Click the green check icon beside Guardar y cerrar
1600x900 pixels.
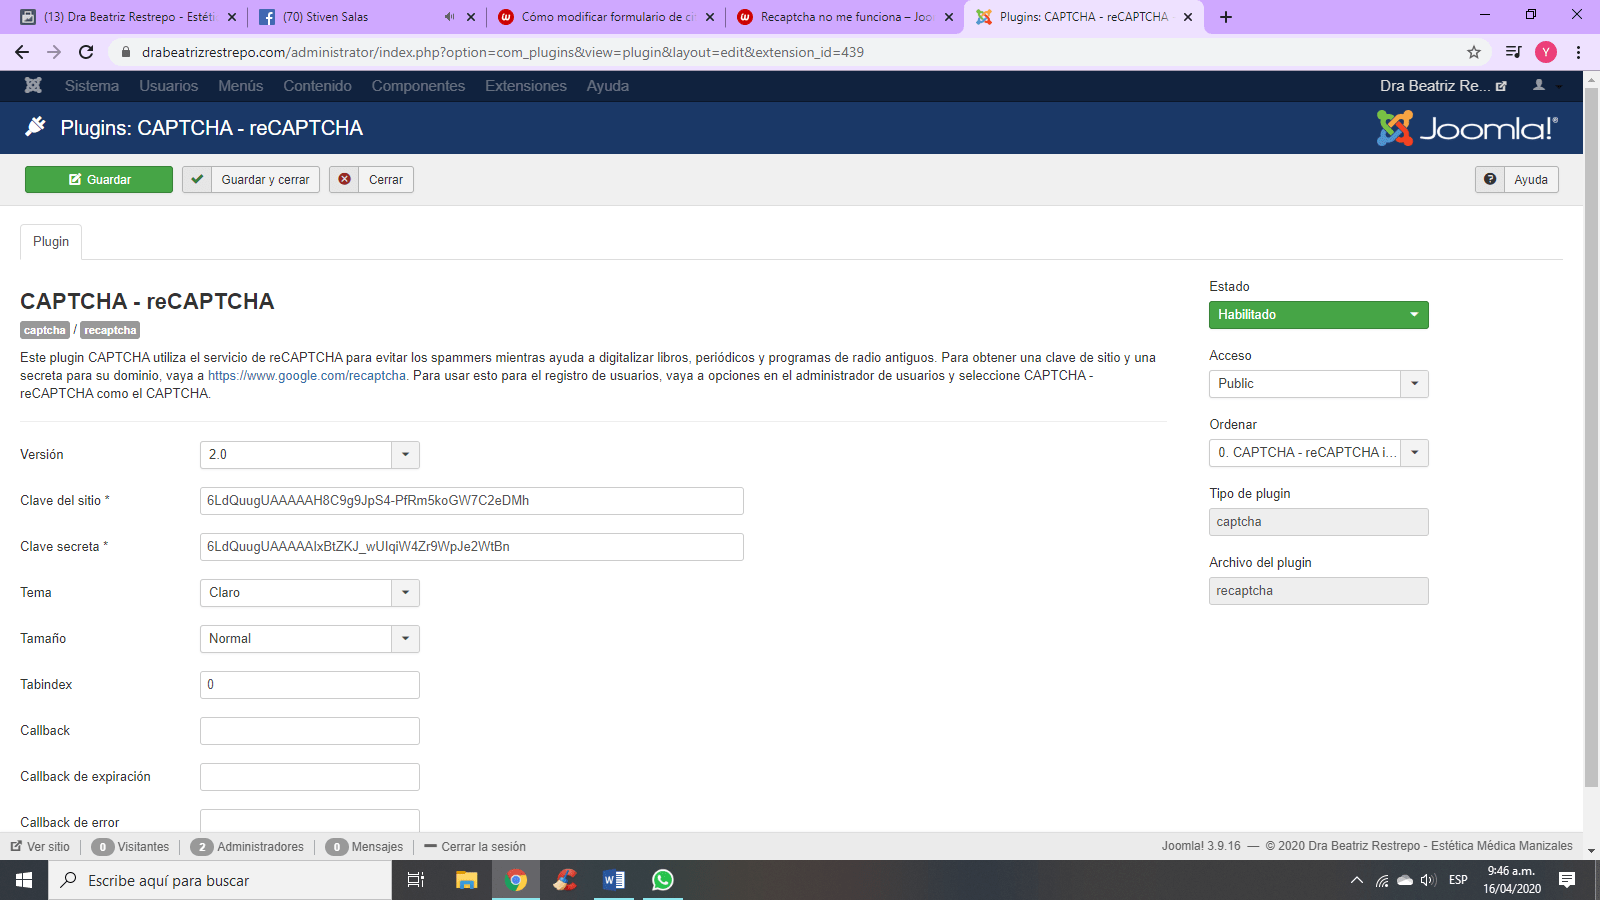(197, 179)
